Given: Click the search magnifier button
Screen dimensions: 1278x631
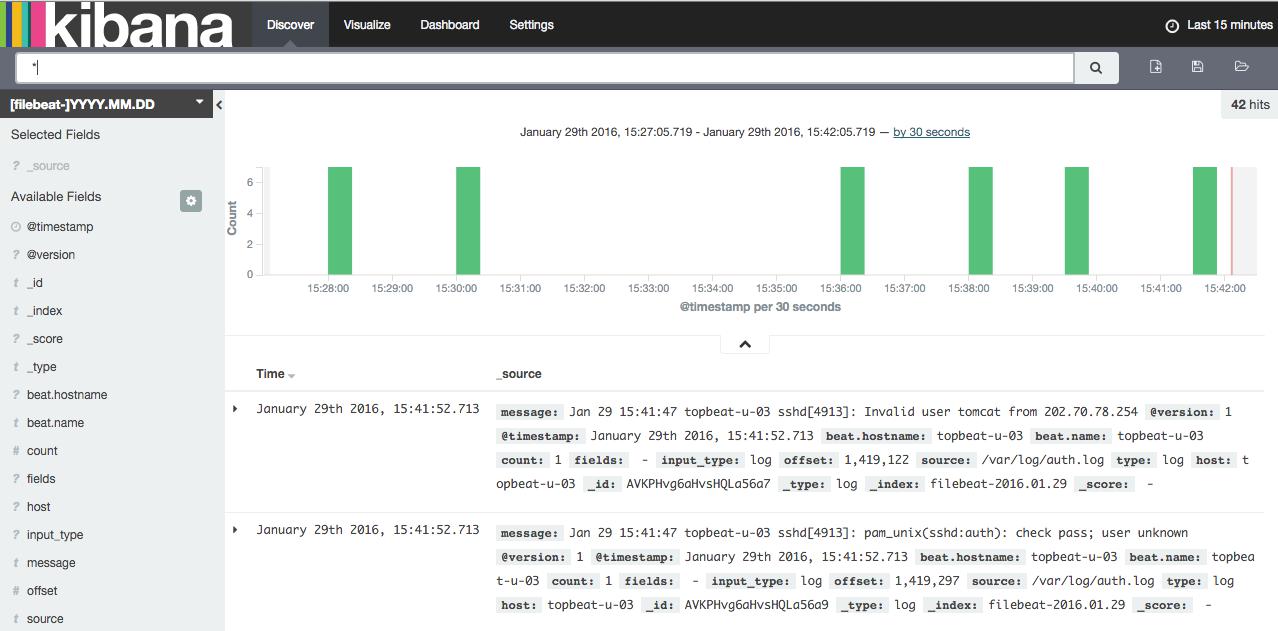Looking at the screenshot, I should (x=1096, y=68).
